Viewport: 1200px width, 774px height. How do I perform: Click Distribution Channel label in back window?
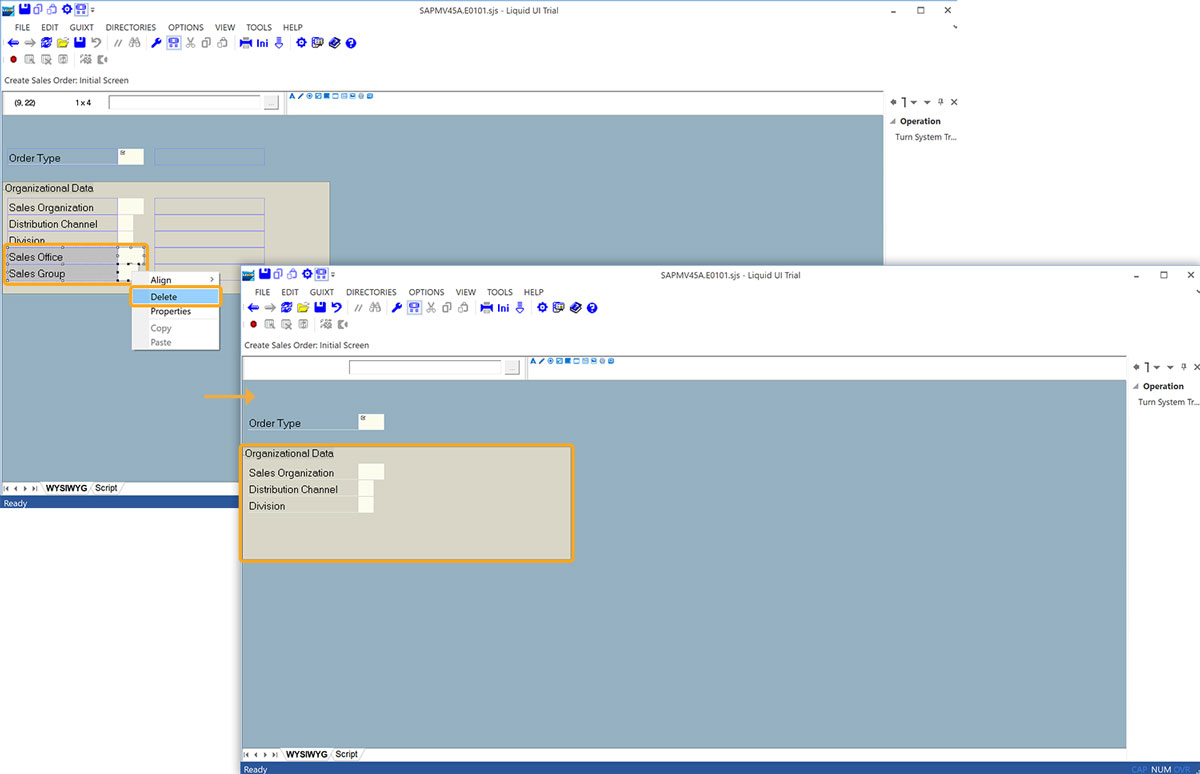[x=53, y=224]
